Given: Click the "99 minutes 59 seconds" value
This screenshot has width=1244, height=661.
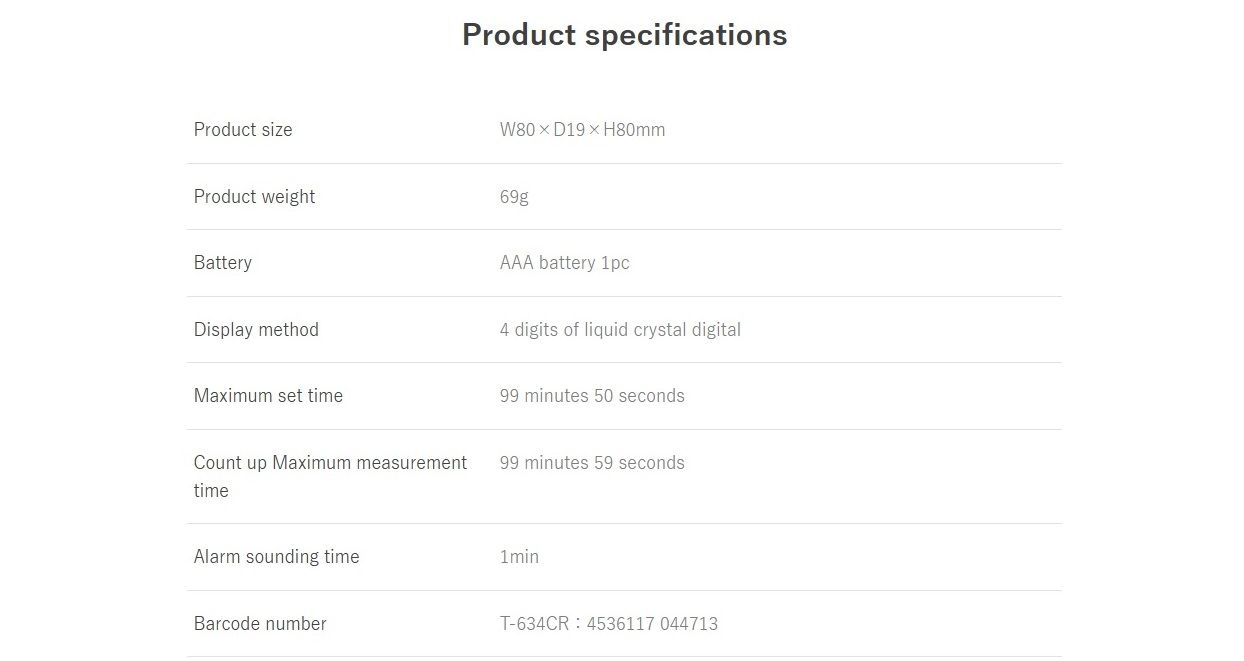Looking at the screenshot, I should pyautogui.click(x=592, y=463).
